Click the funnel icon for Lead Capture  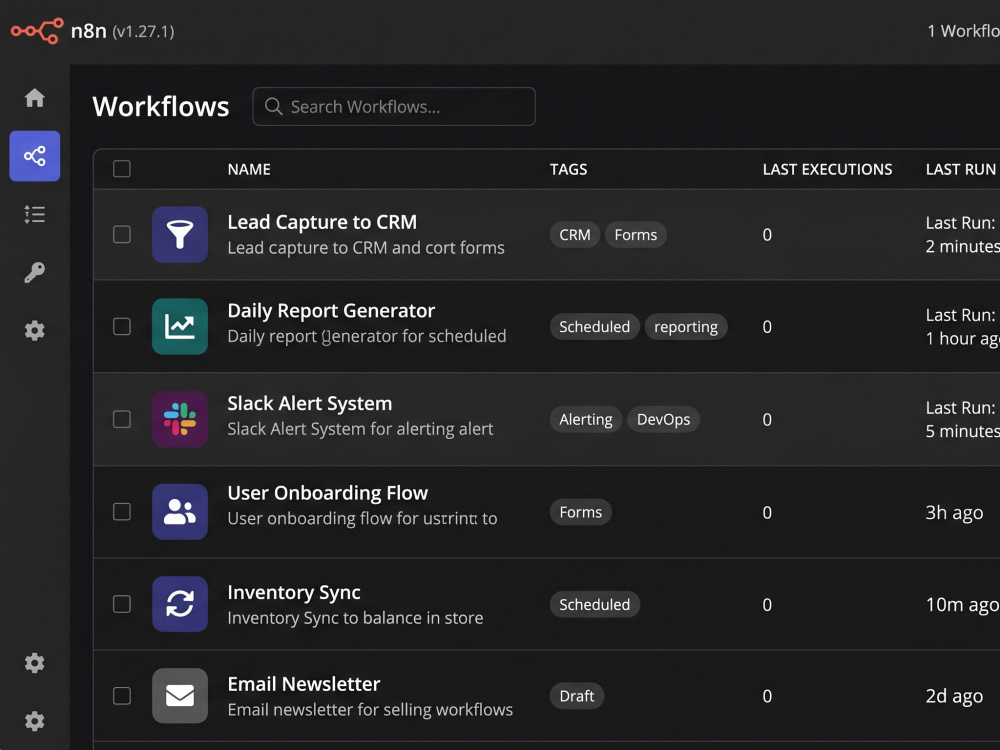click(x=180, y=235)
